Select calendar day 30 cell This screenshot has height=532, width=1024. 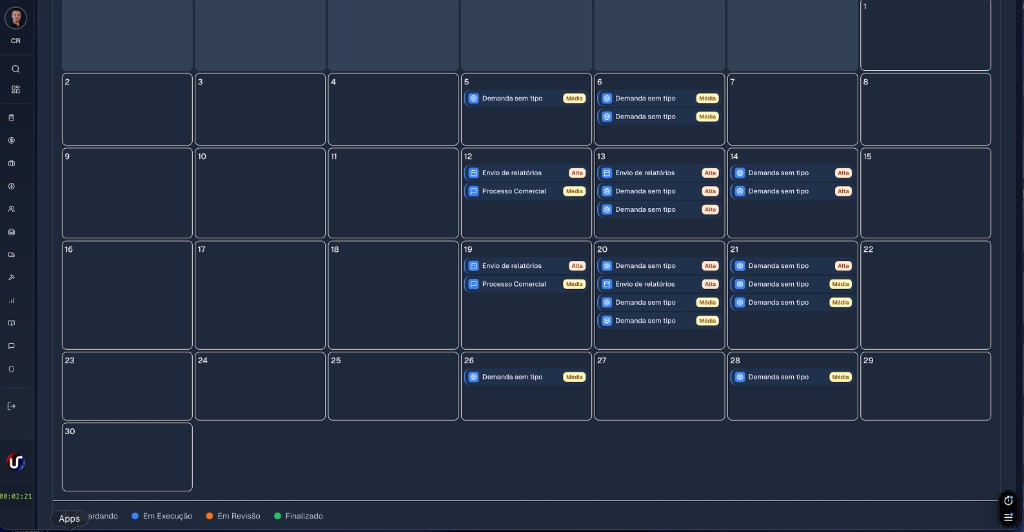click(x=127, y=457)
